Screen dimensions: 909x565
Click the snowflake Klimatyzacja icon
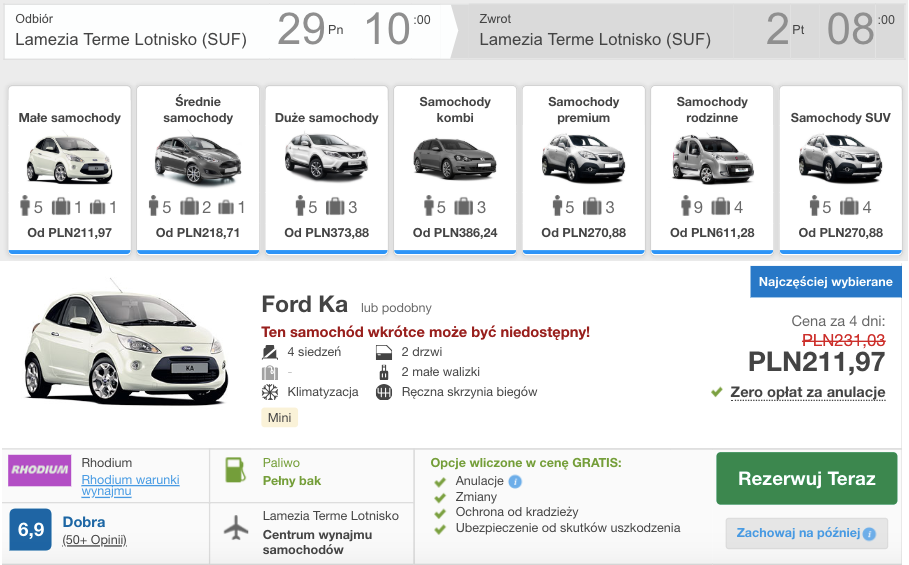[270, 392]
